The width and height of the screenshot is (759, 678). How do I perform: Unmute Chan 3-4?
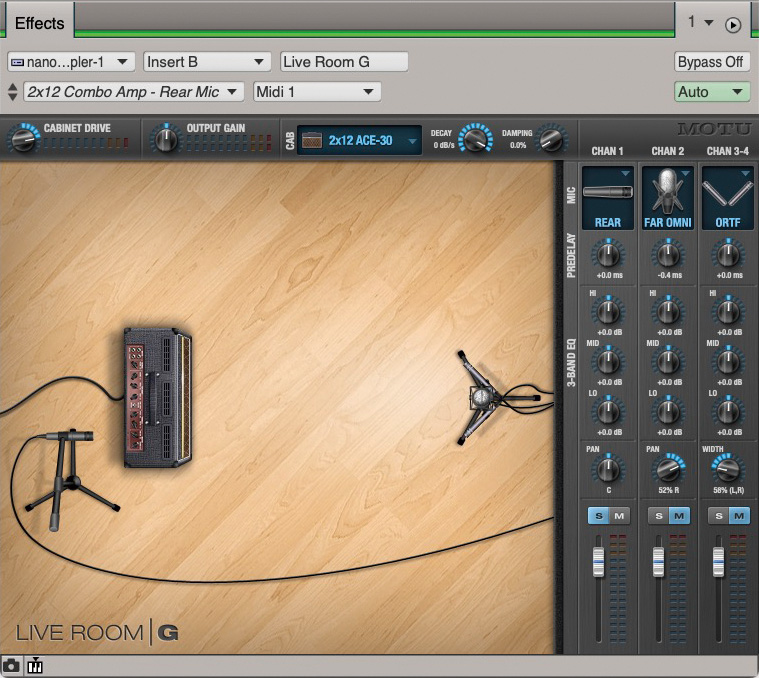739,516
